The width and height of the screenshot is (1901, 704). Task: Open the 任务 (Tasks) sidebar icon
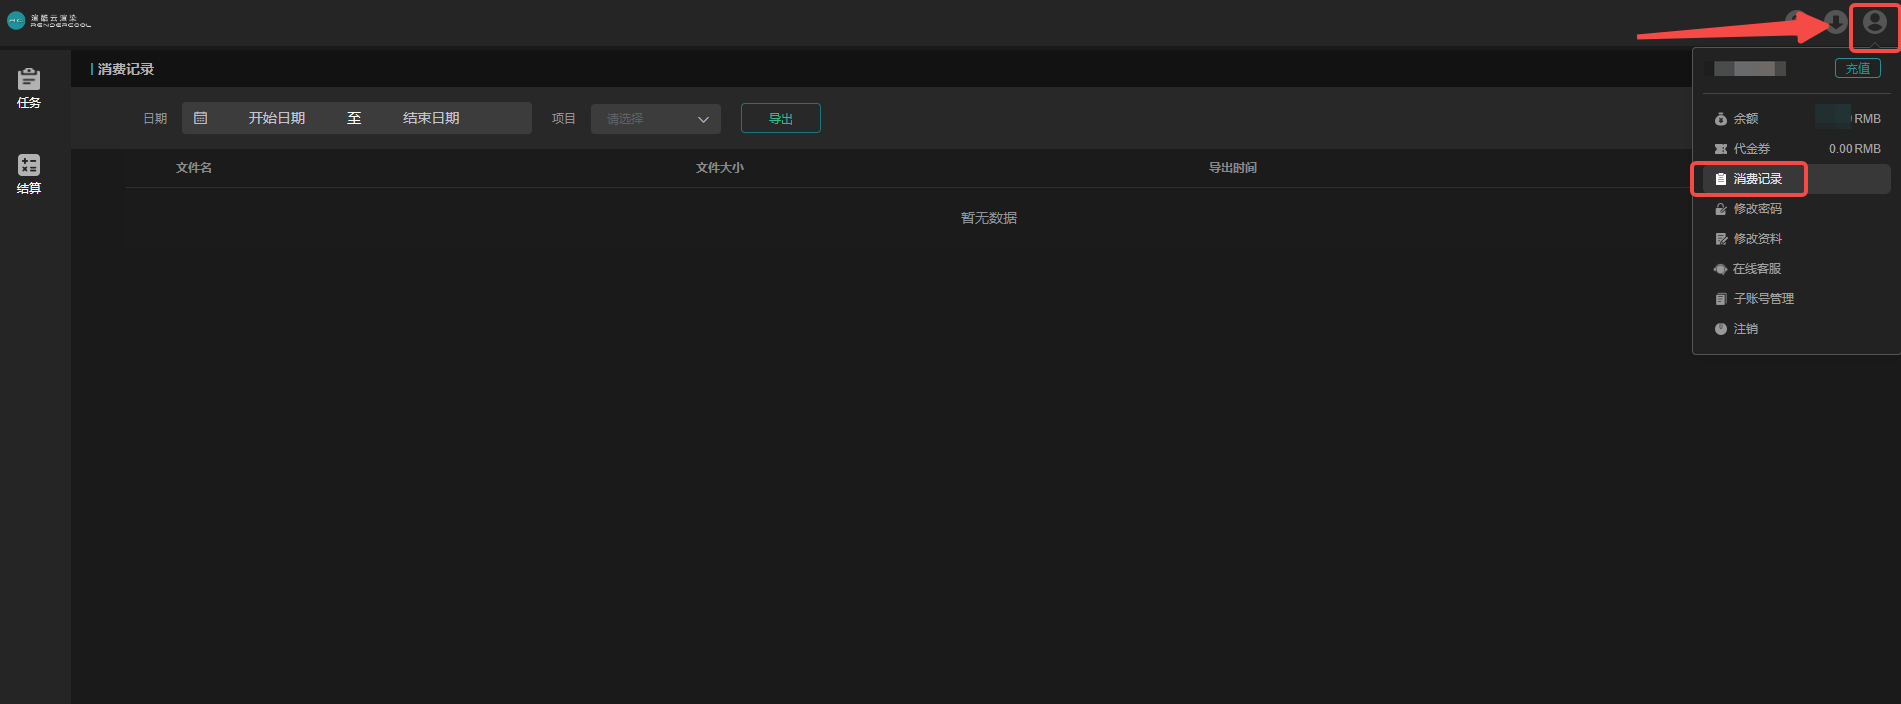pyautogui.click(x=29, y=88)
